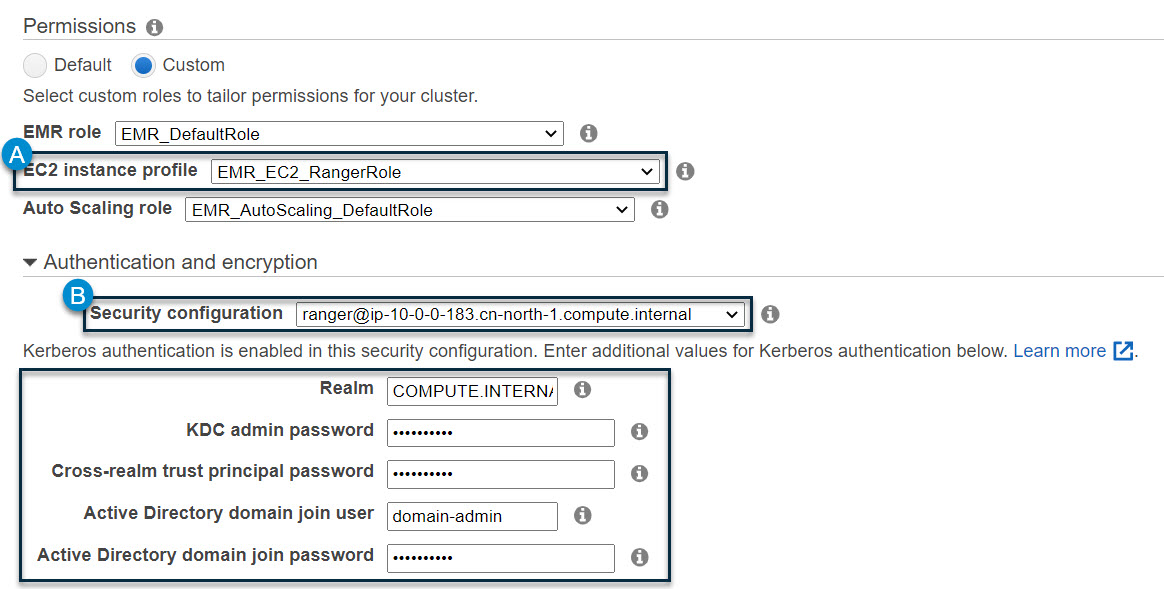Click info icon beside Active Directory domain join password

(639, 558)
